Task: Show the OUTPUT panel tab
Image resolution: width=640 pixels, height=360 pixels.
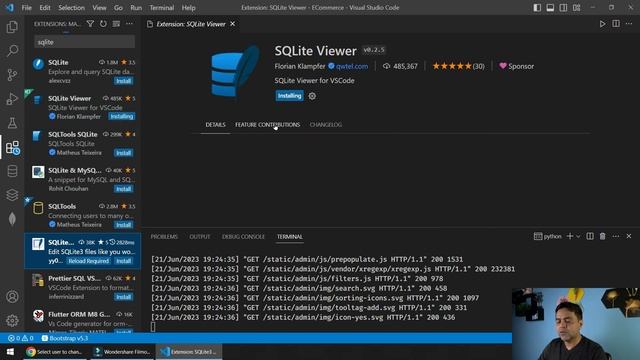Action: [x=200, y=237]
